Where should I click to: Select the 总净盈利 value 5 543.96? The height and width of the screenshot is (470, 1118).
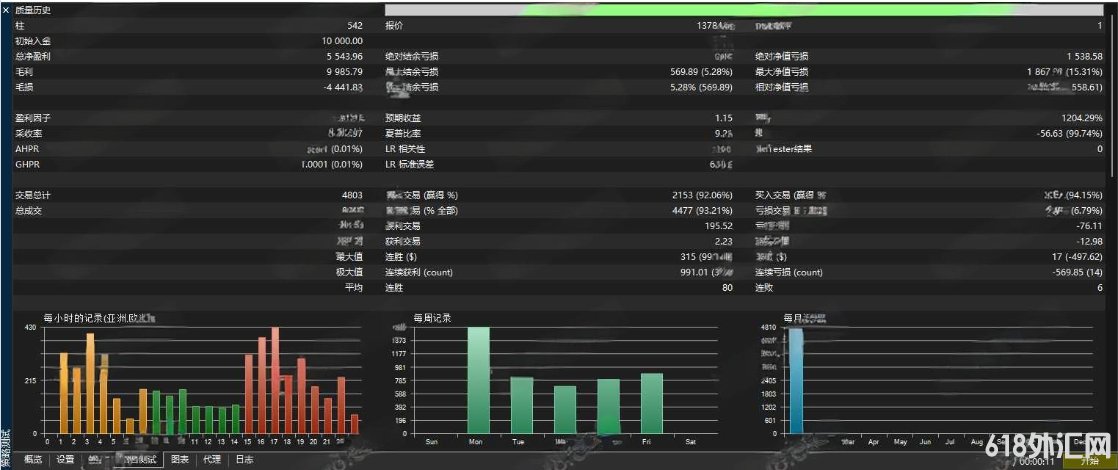[345, 56]
